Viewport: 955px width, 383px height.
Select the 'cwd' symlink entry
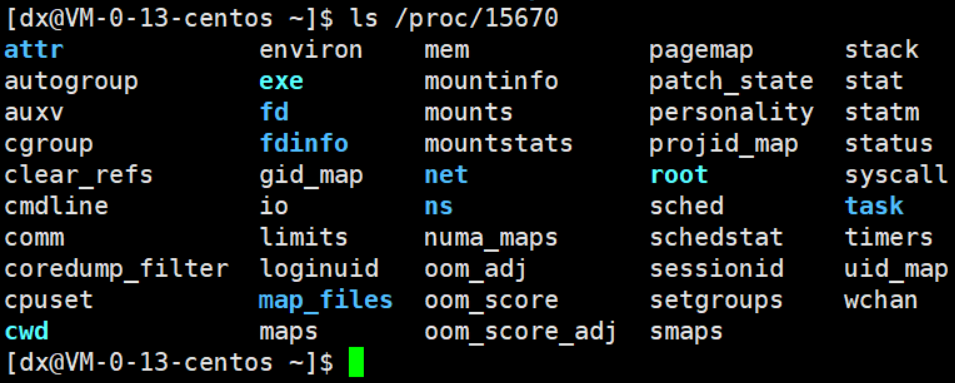pos(26,332)
